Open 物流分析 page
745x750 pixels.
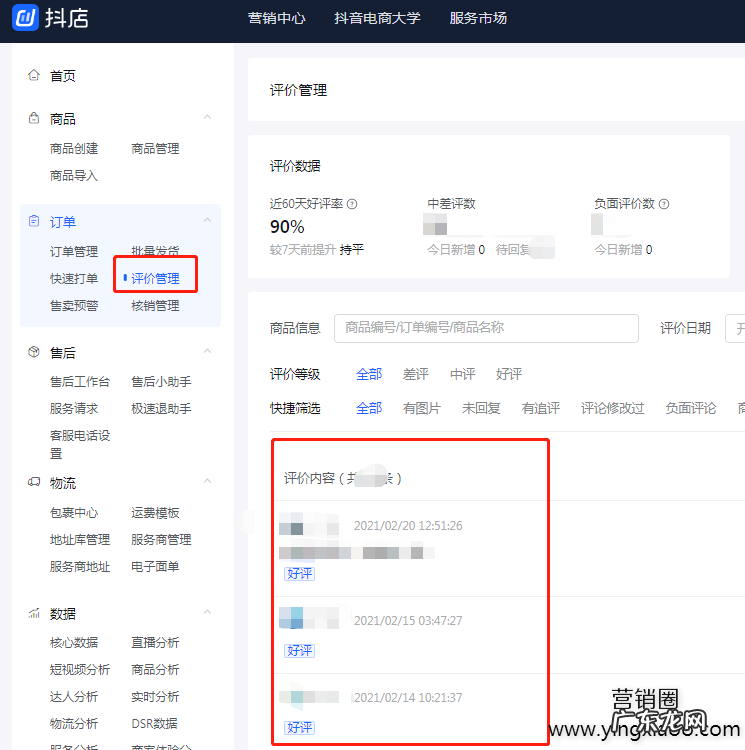74,723
